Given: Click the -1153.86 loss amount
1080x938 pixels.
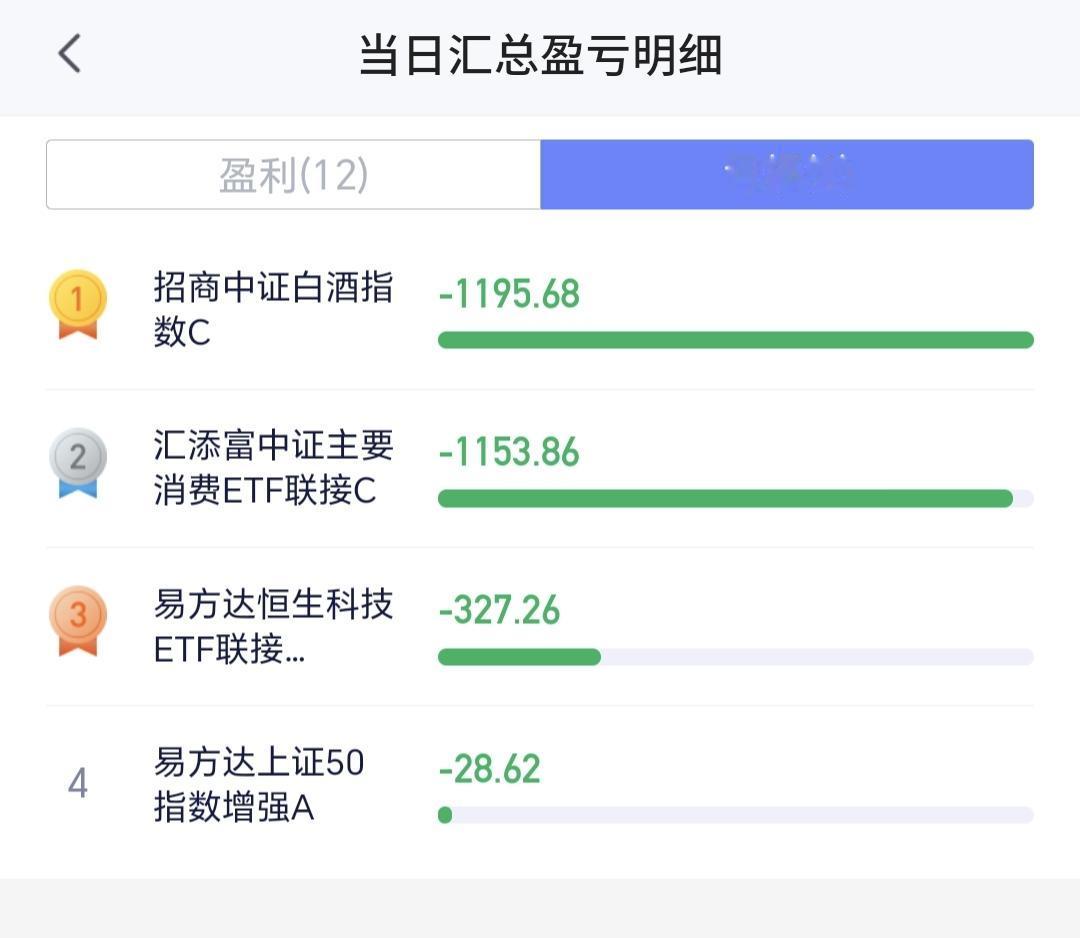Looking at the screenshot, I should [509, 452].
